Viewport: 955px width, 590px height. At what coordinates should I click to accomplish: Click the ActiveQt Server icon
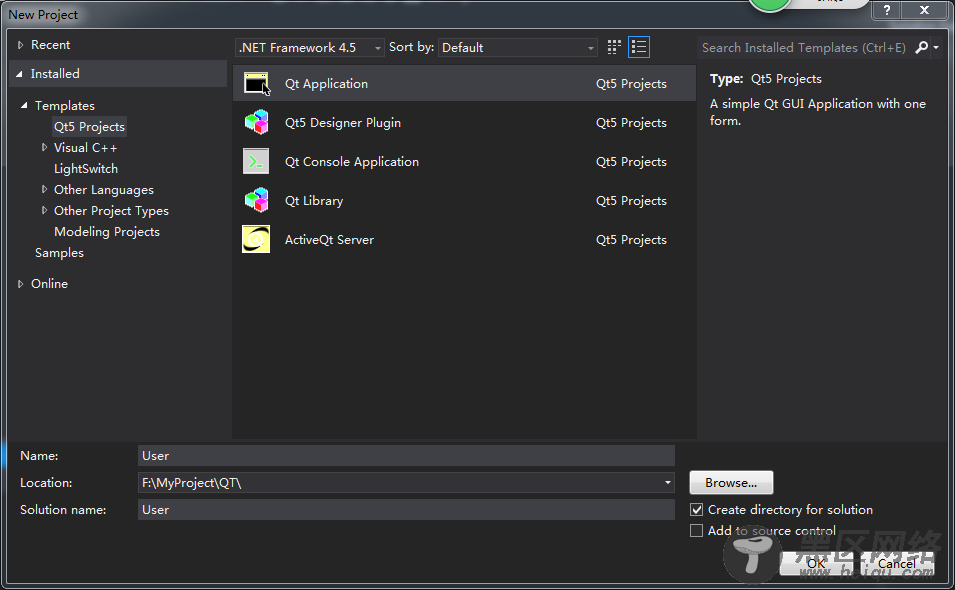click(x=256, y=239)
